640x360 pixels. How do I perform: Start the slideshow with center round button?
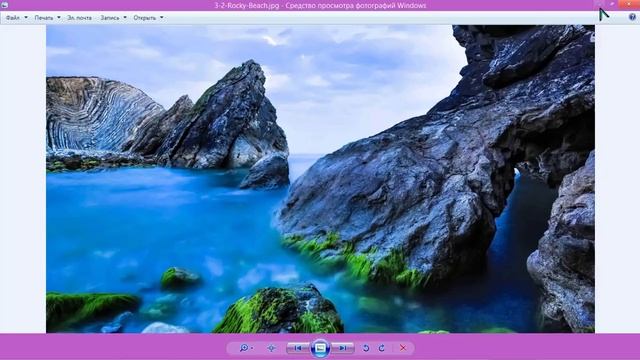coord(320,348)
